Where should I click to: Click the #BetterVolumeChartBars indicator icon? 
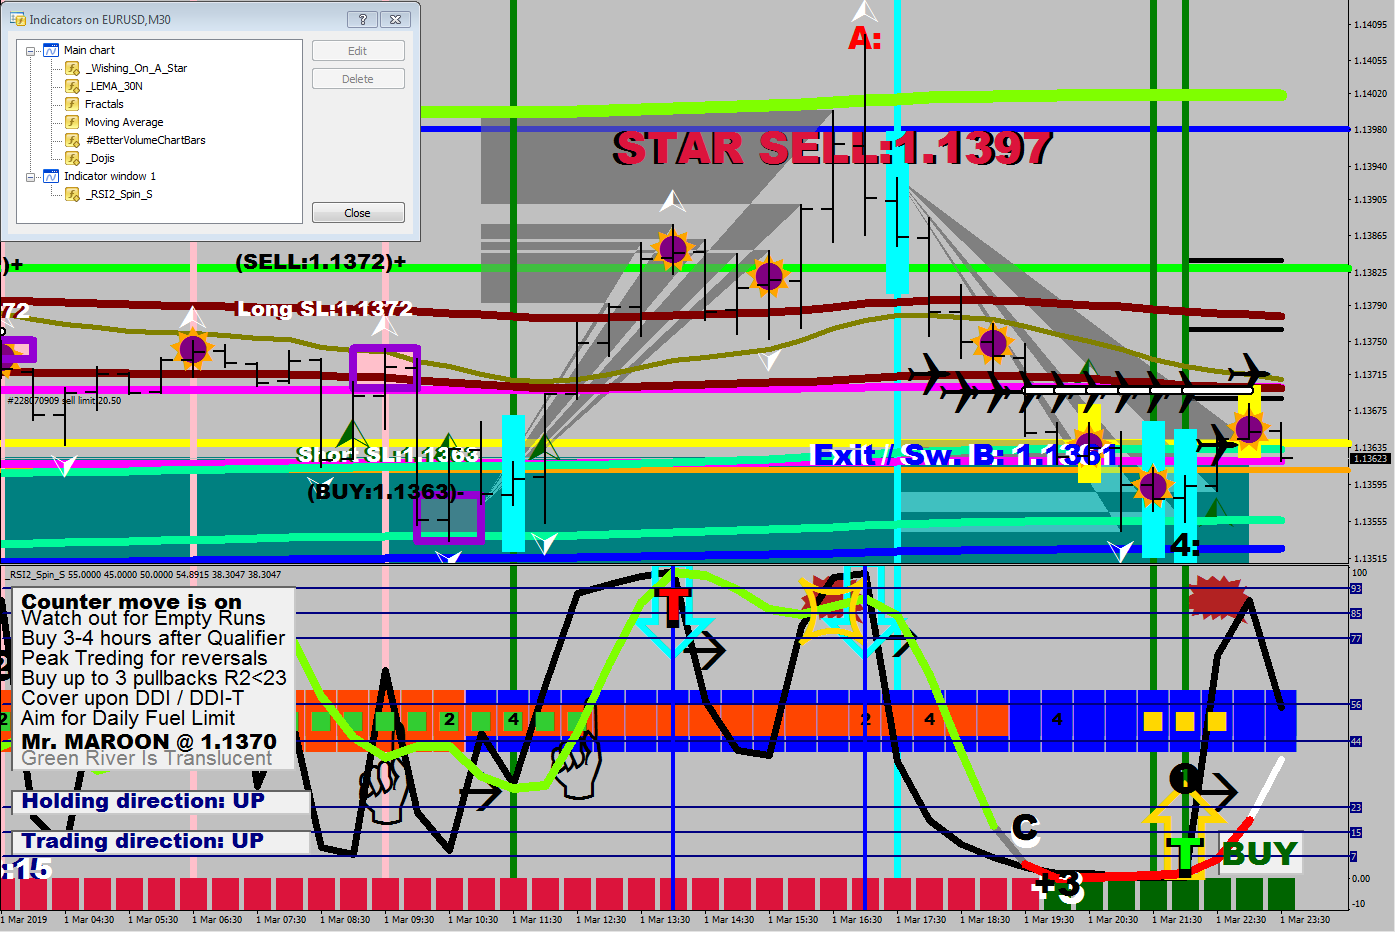click(x=72, y=140)
